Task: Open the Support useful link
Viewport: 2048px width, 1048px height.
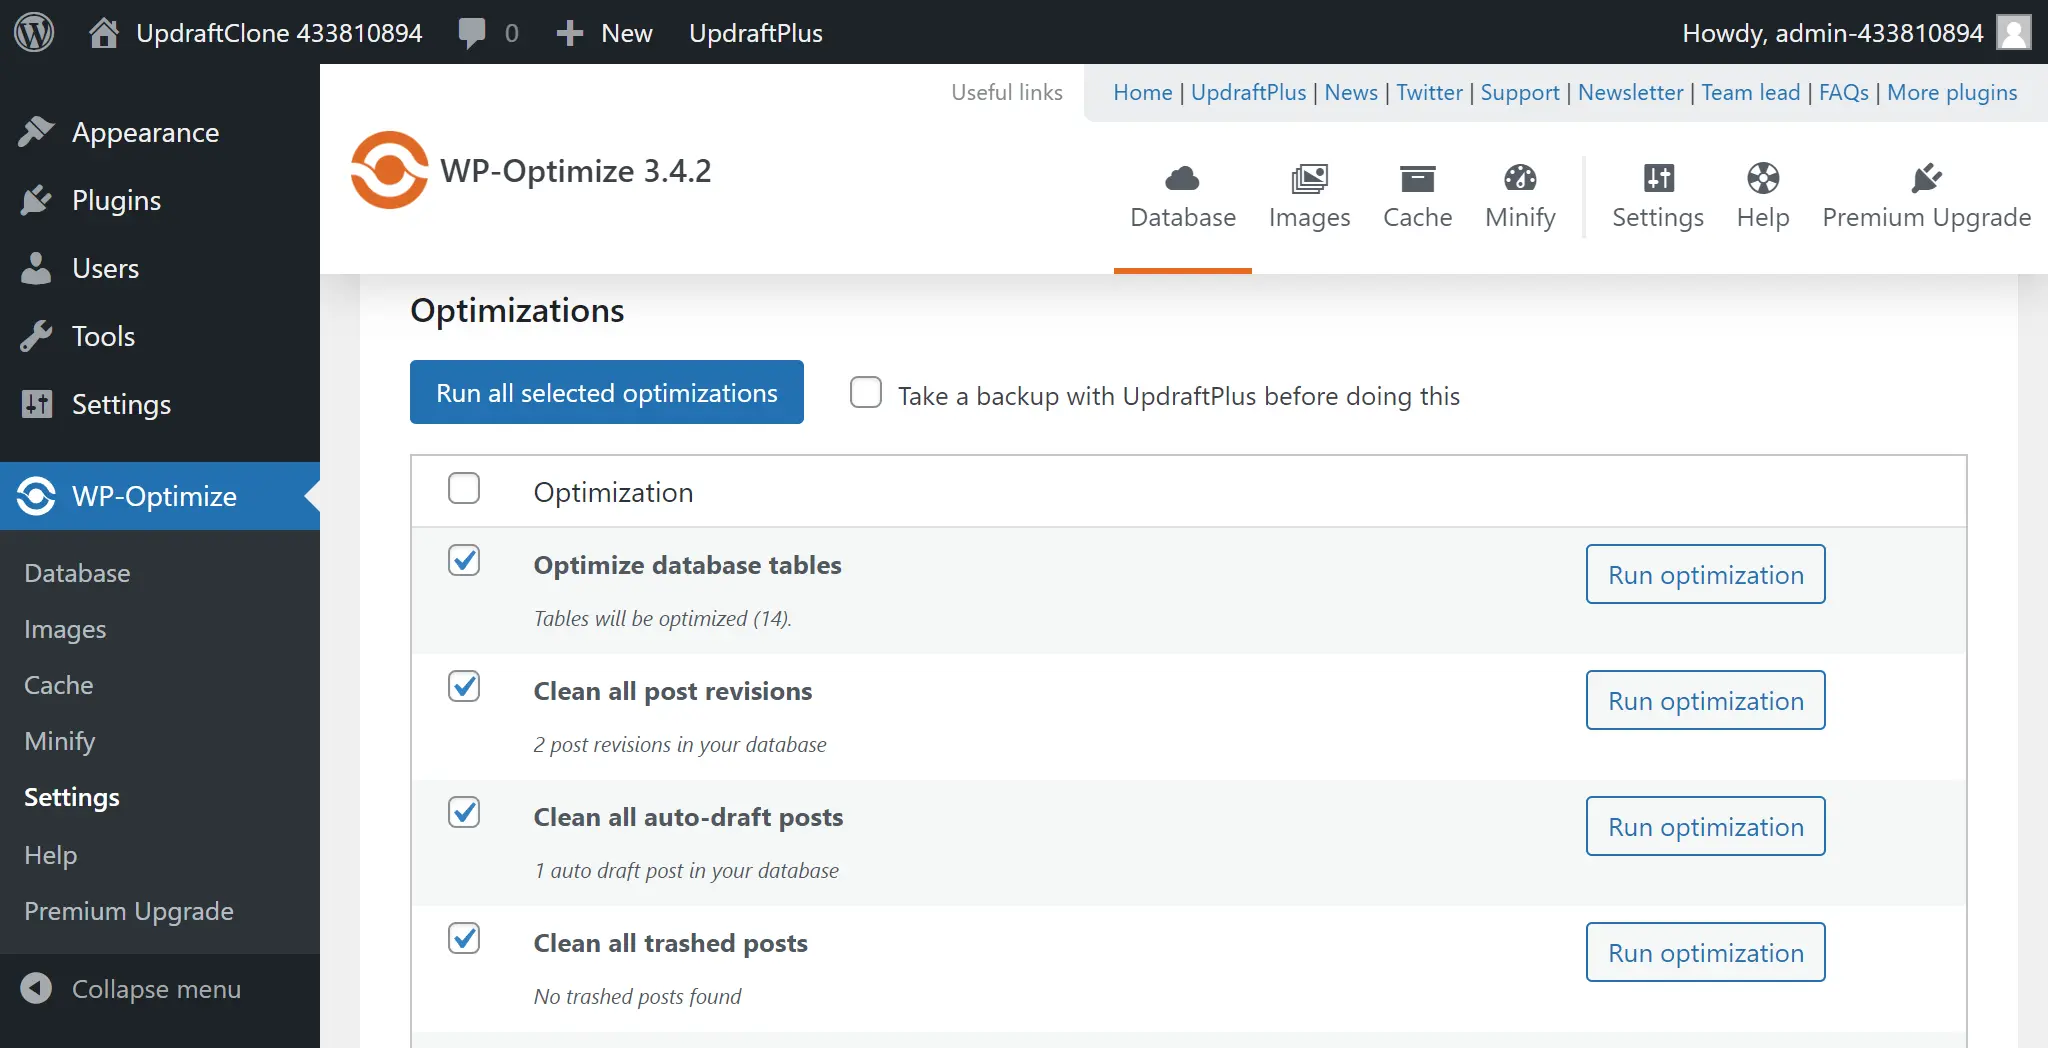Action: (x=1520, y=92)
